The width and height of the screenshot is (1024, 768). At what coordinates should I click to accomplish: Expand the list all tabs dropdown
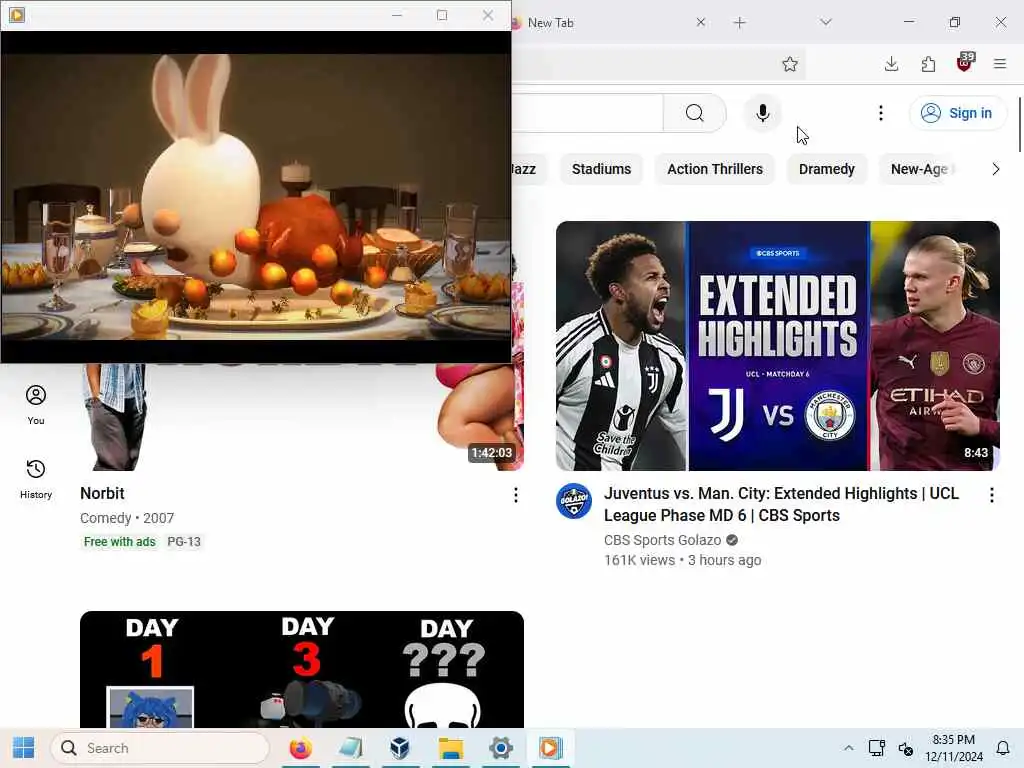(825, 22)
